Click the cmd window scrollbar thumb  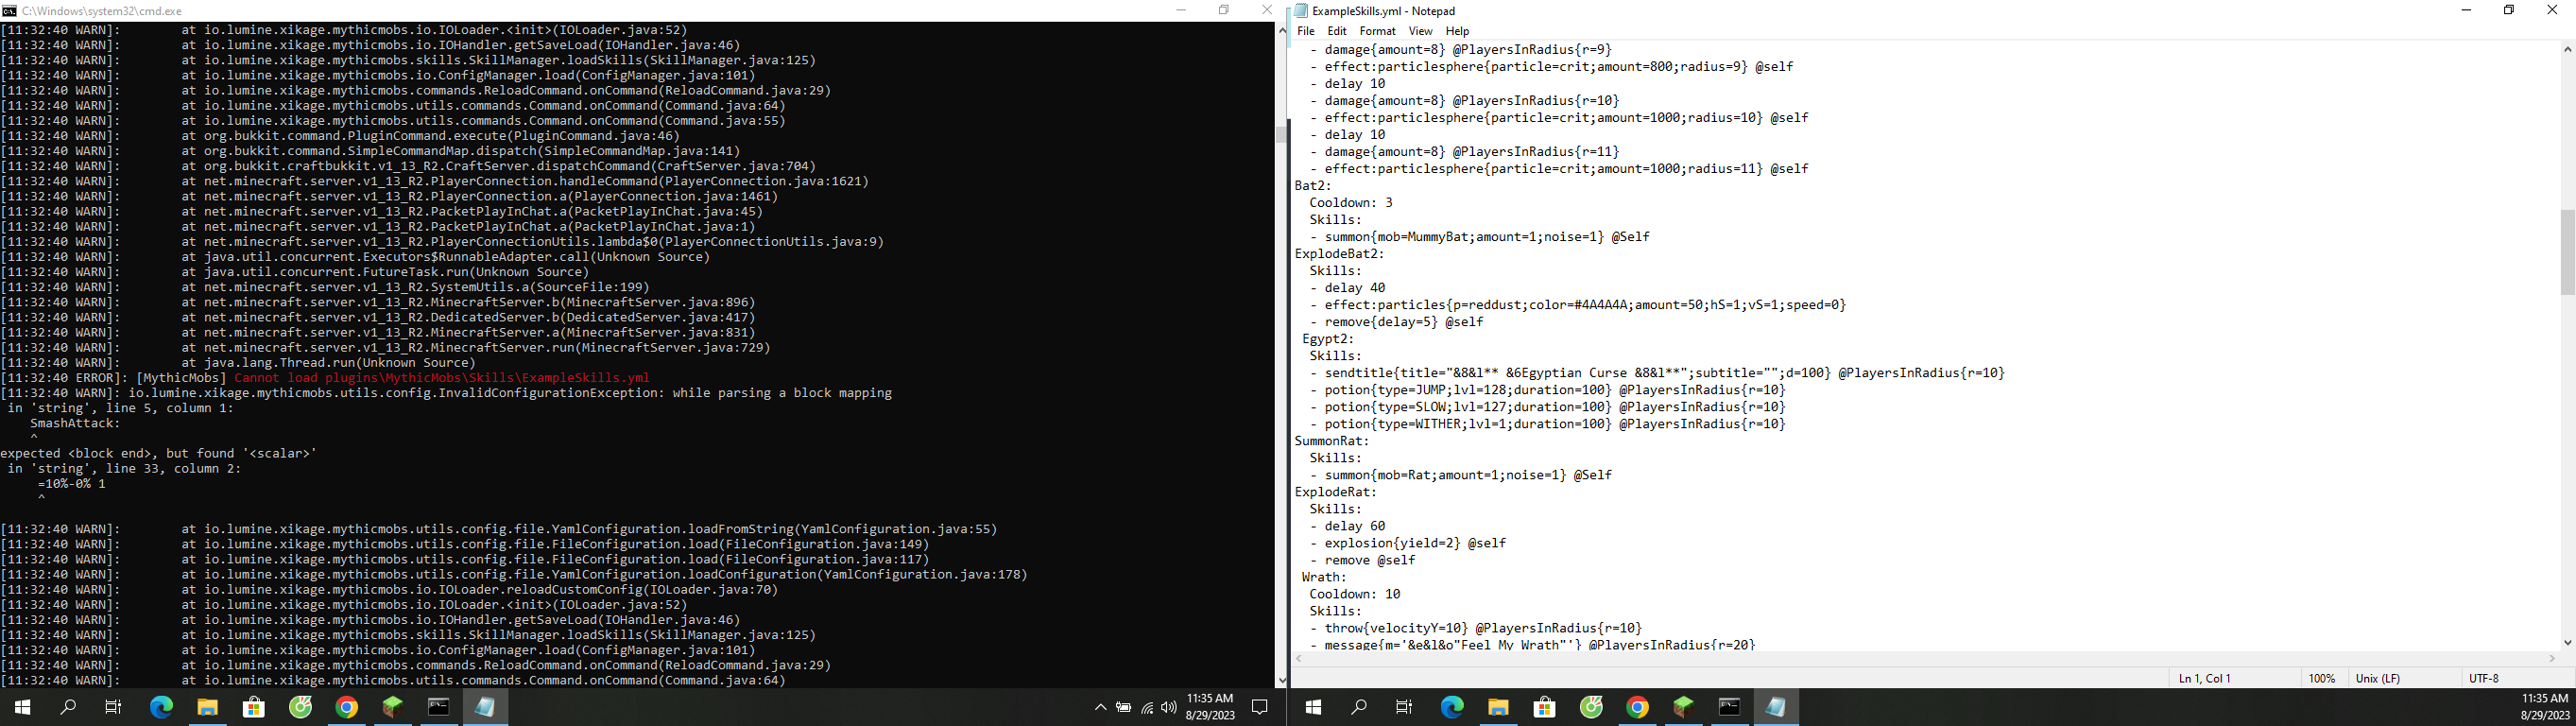point(1281,134)
